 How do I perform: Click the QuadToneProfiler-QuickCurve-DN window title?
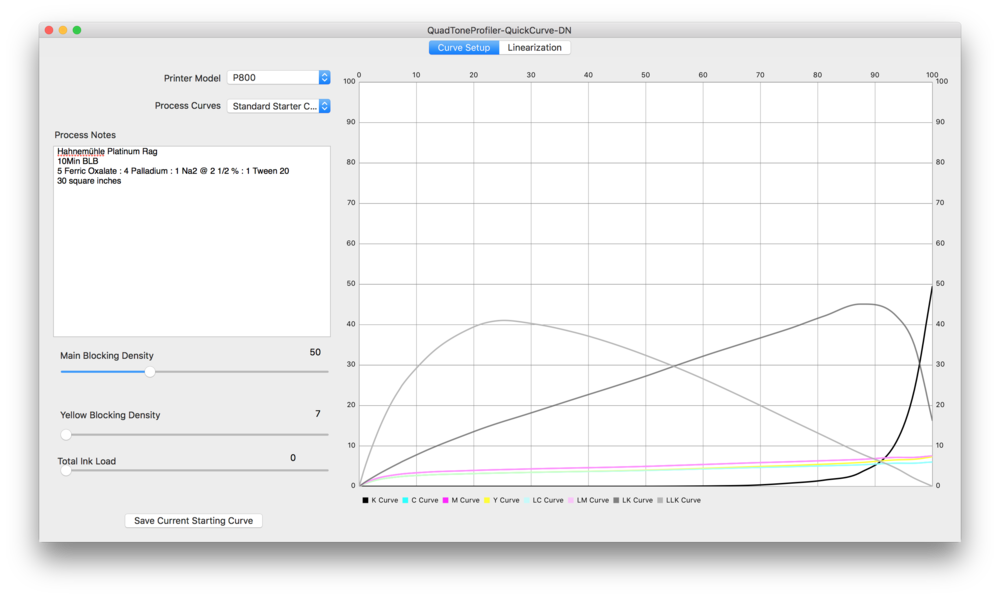click(x=499, y=30)
